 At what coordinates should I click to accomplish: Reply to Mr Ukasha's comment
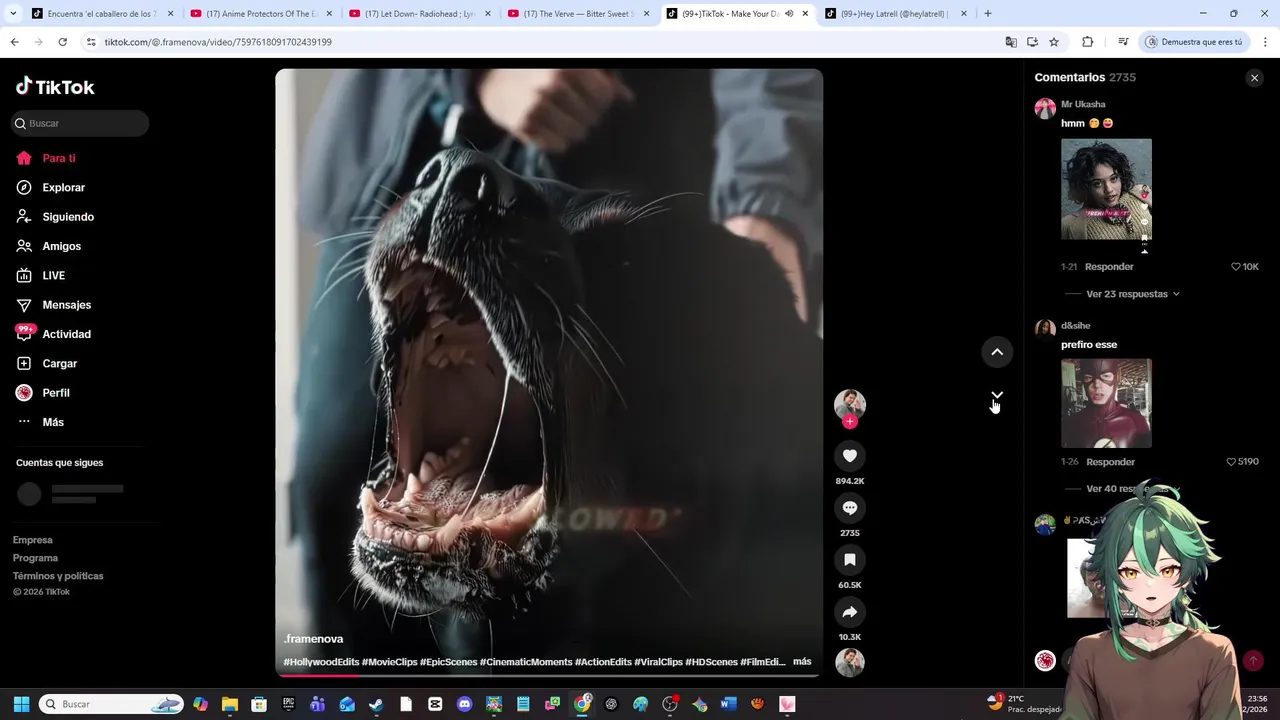[1109, 267]
